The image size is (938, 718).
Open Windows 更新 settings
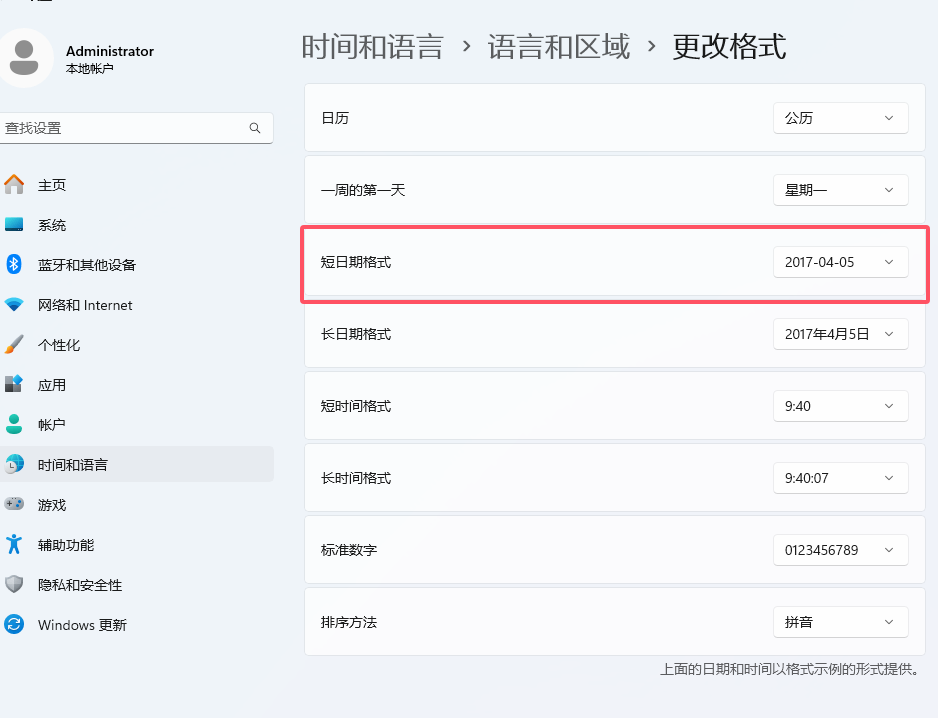[76, 624]
